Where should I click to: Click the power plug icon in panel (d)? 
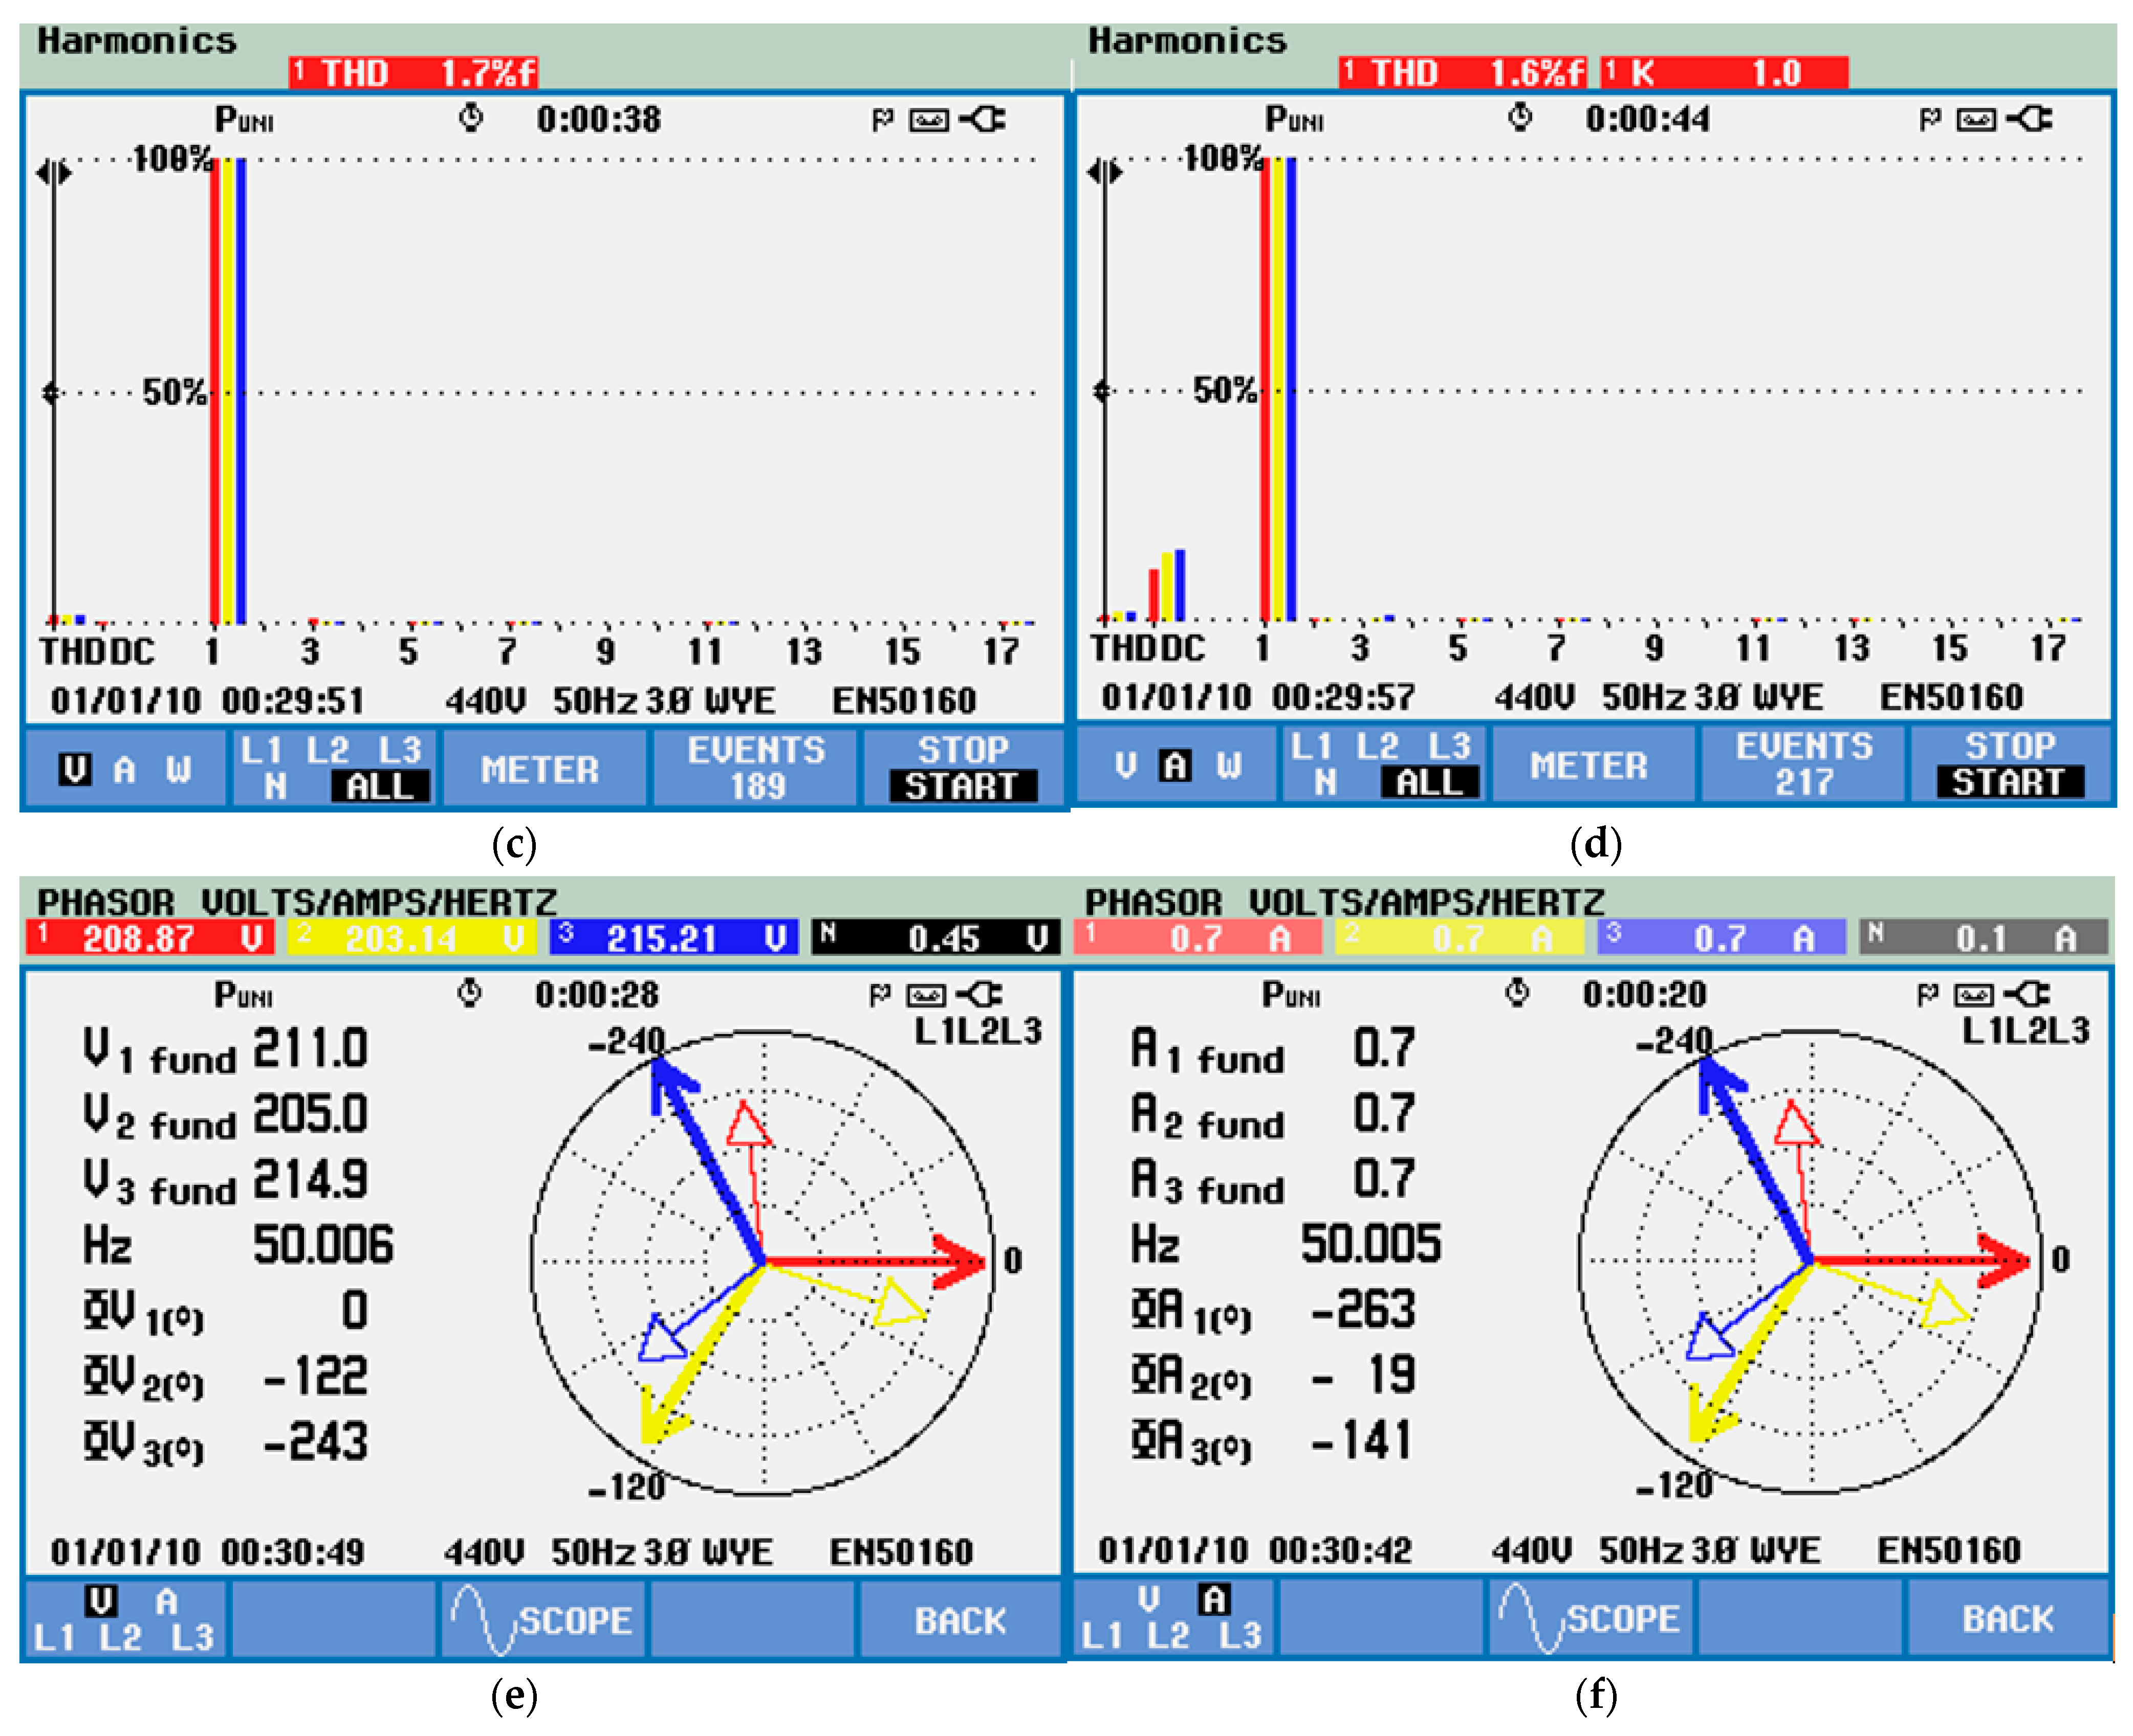coord(2030,119)
